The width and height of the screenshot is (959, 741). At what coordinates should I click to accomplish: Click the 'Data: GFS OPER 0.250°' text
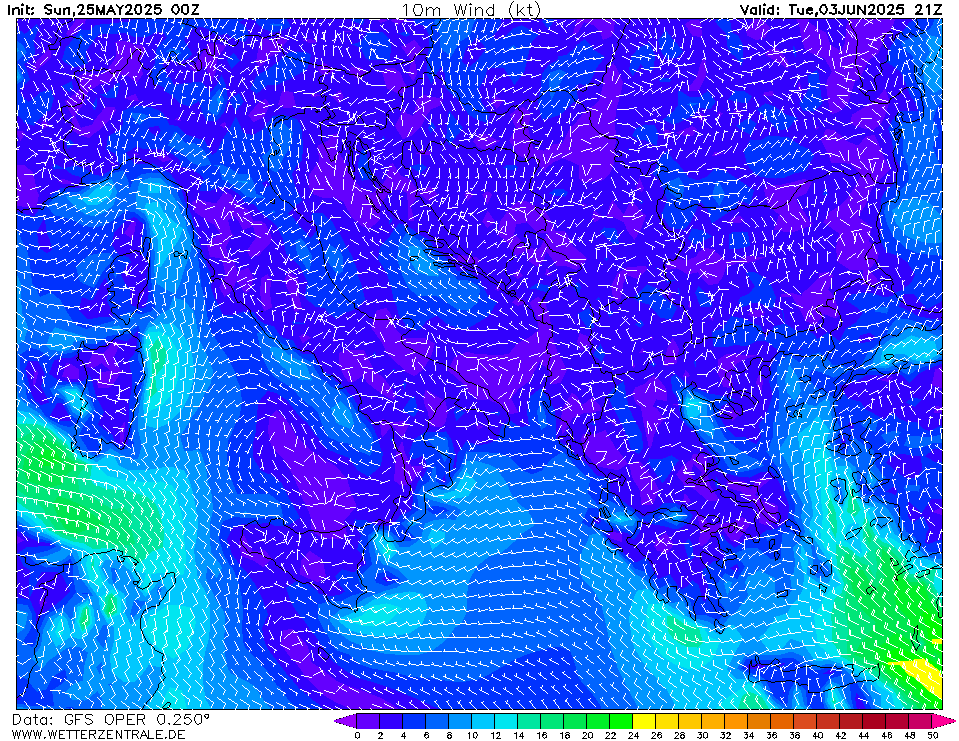coord(110,720)
